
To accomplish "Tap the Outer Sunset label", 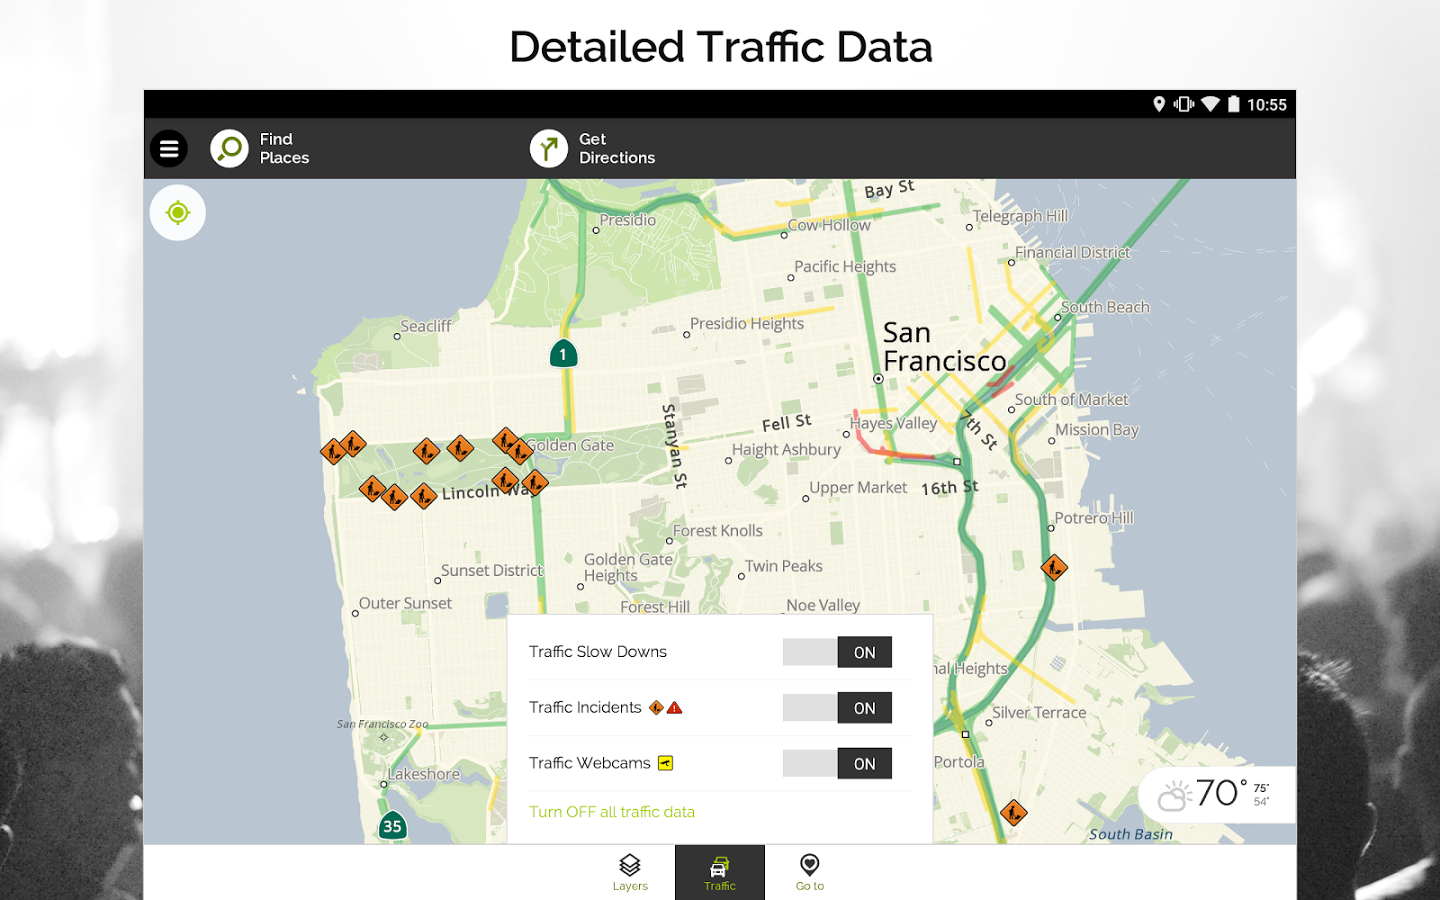I will click(x=405, y=603).
